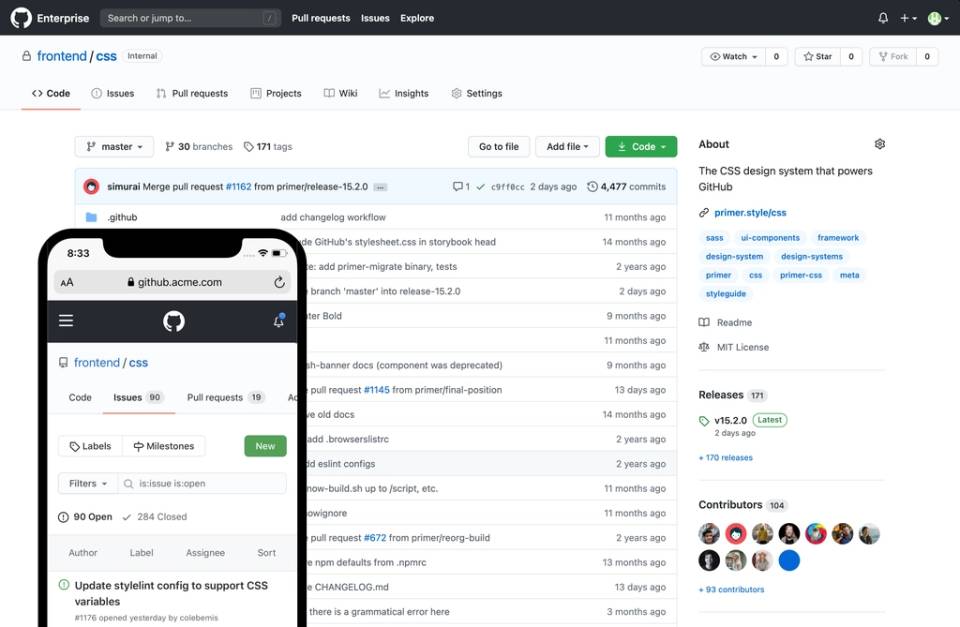
Task: Click the Go to file button
Action: 499,147
